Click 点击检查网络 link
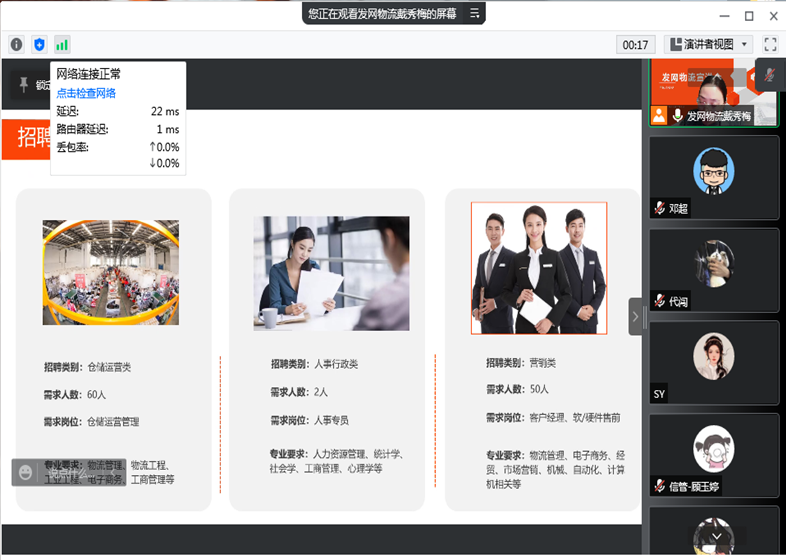This screenshot has width=786, height=560. (x=86, y=93)
